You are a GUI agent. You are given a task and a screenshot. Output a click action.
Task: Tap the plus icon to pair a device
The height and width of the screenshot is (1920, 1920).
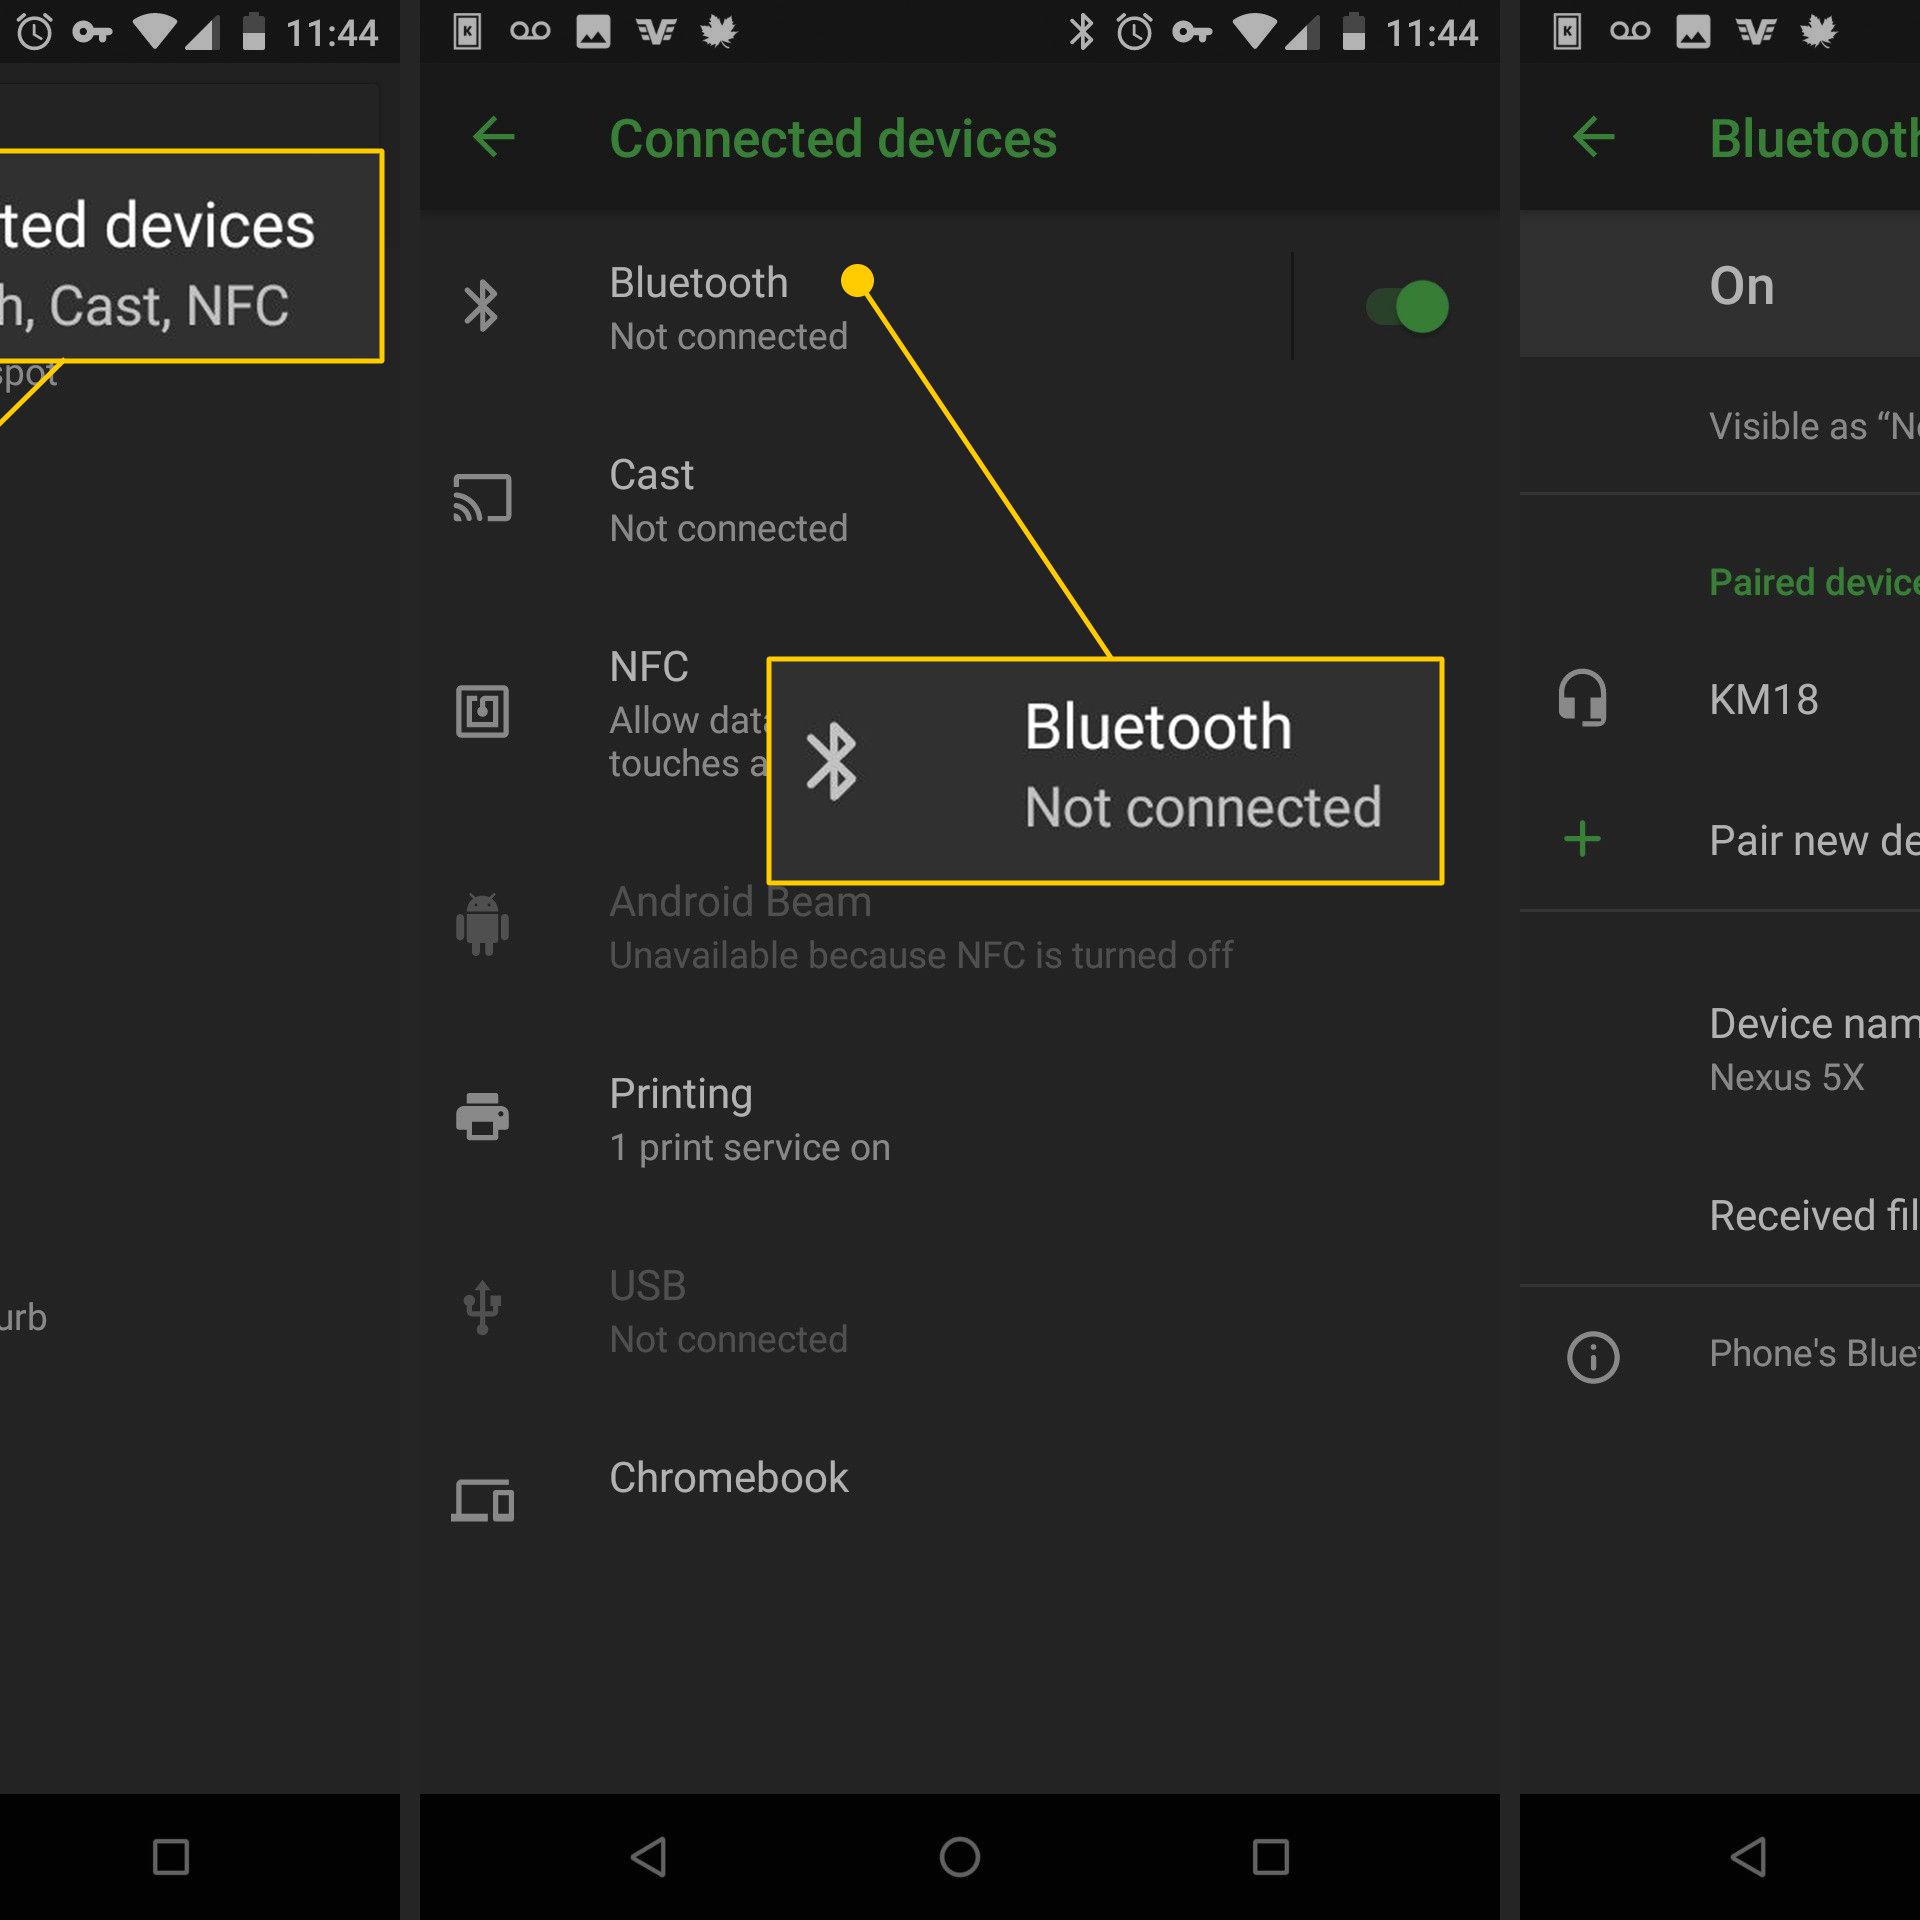1582,839
